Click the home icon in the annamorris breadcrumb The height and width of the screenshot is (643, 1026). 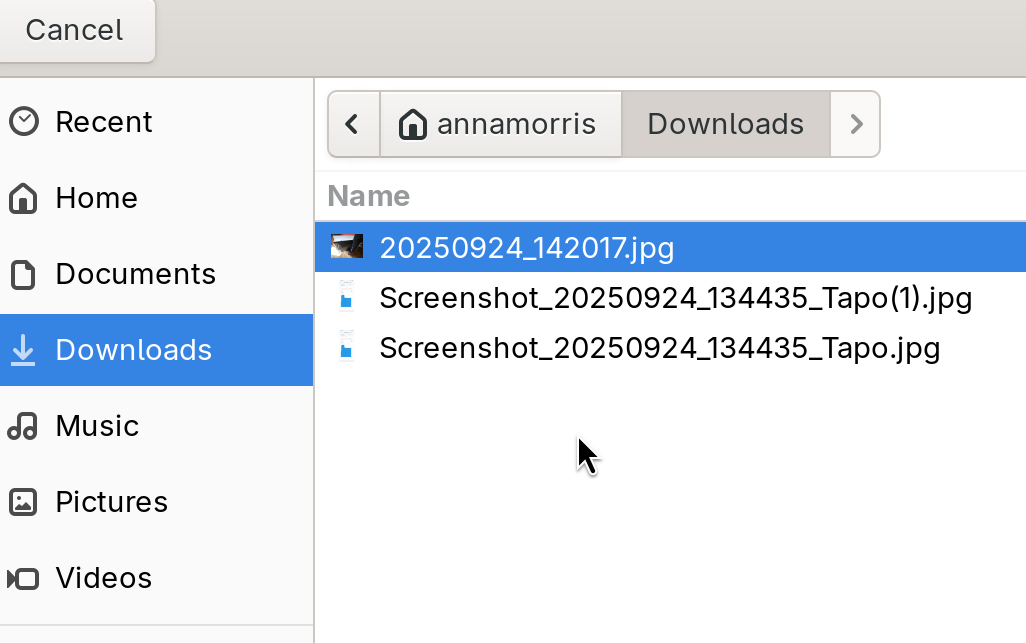[x=412, y=124]
